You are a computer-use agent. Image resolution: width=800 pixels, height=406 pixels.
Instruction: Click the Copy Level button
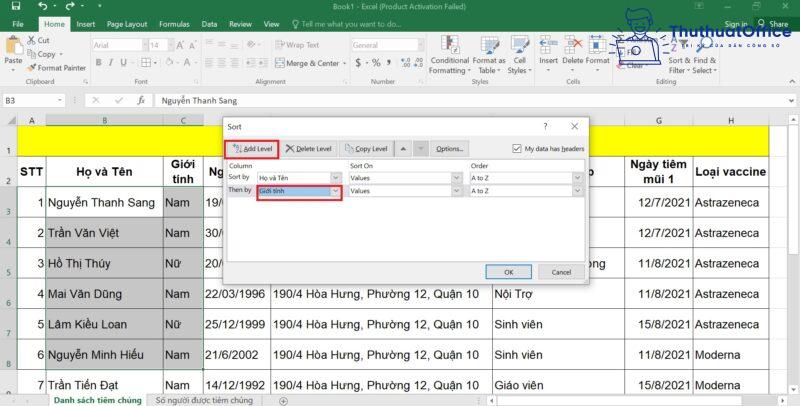pyautogui.click(x=366, y=149)
